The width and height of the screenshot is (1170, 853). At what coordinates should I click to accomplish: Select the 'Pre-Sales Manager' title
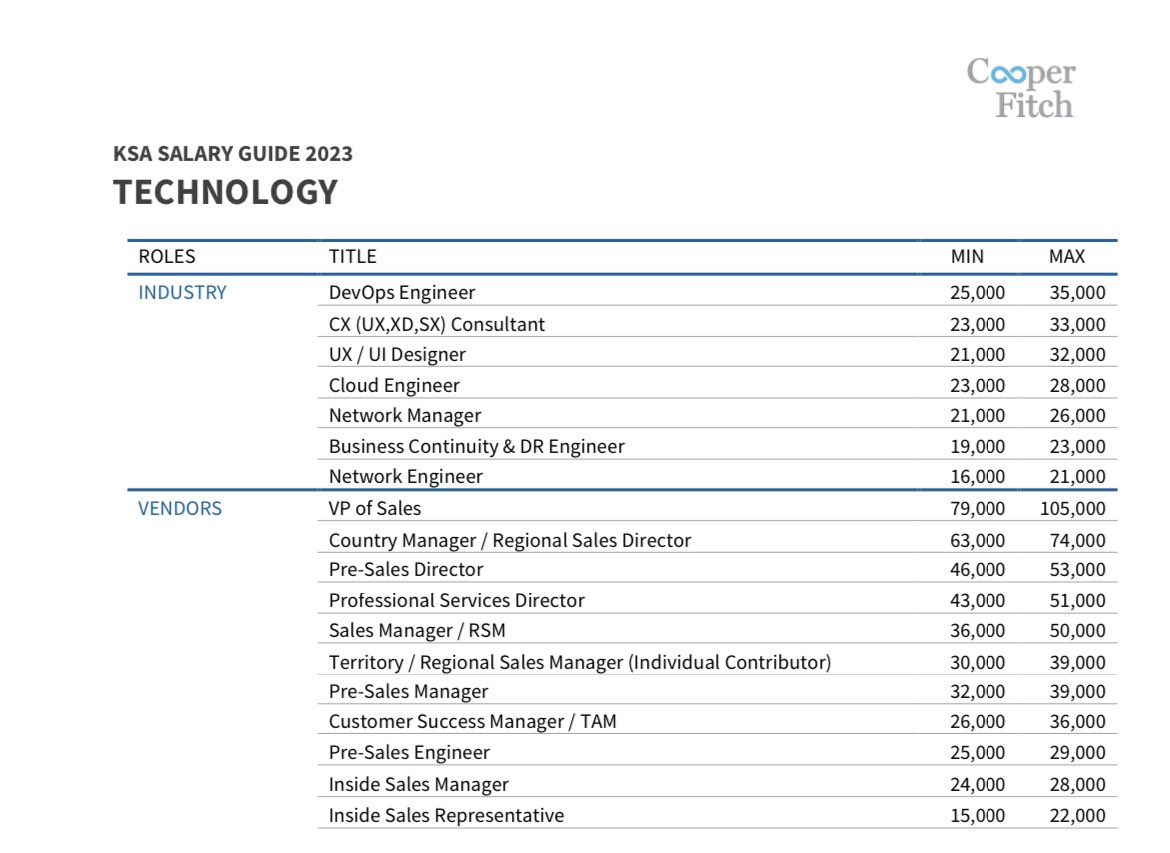409,692
